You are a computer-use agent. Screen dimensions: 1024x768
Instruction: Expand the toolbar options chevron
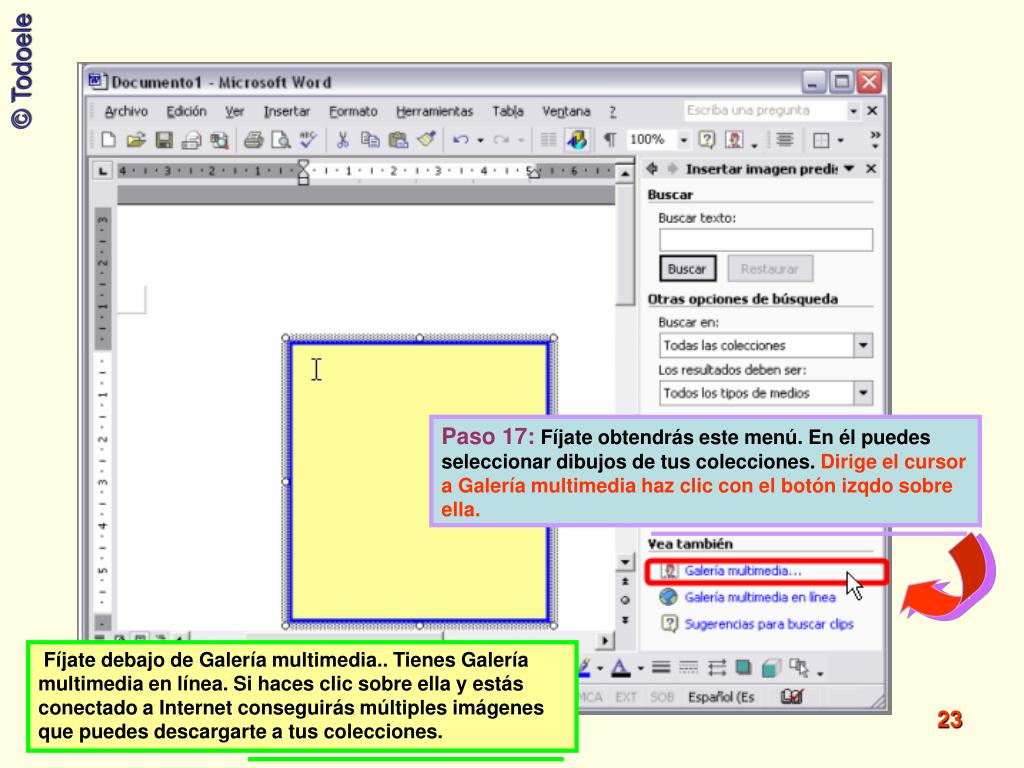[x=874, y=138]
